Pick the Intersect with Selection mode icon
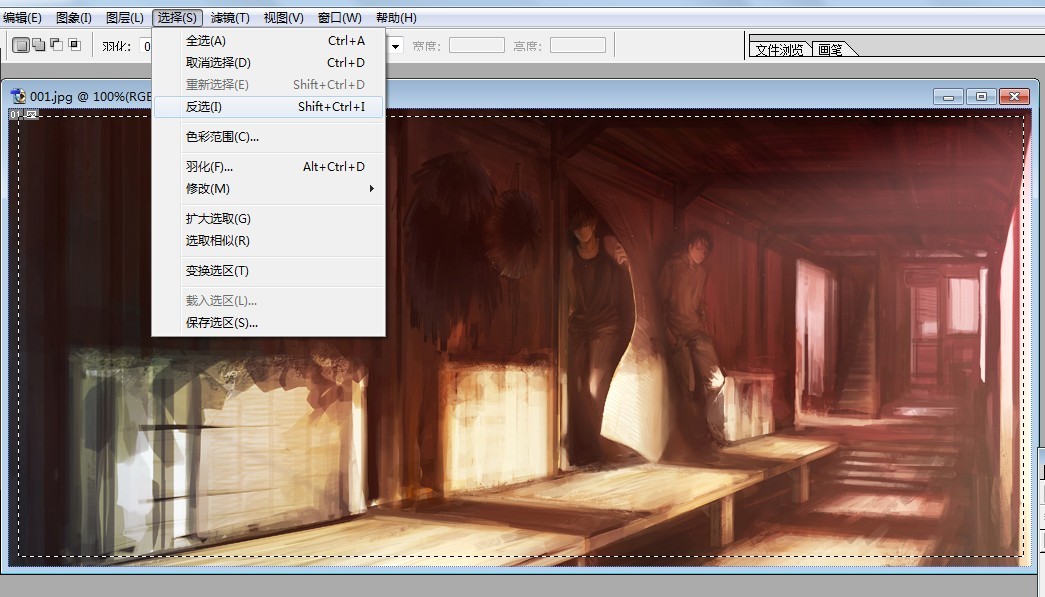Viewport: 1045px width, 597px height. coord(75,45)
